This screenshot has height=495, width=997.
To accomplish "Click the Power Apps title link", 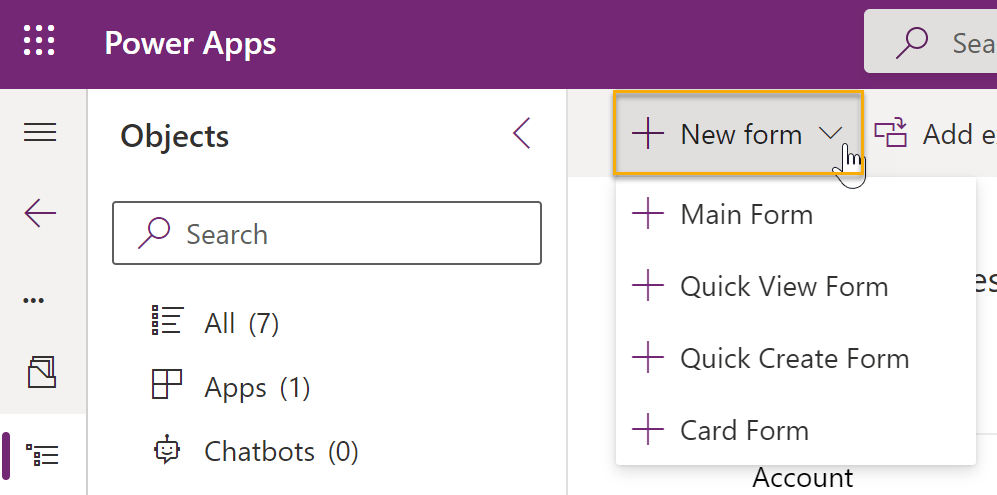I will [190, 43].
